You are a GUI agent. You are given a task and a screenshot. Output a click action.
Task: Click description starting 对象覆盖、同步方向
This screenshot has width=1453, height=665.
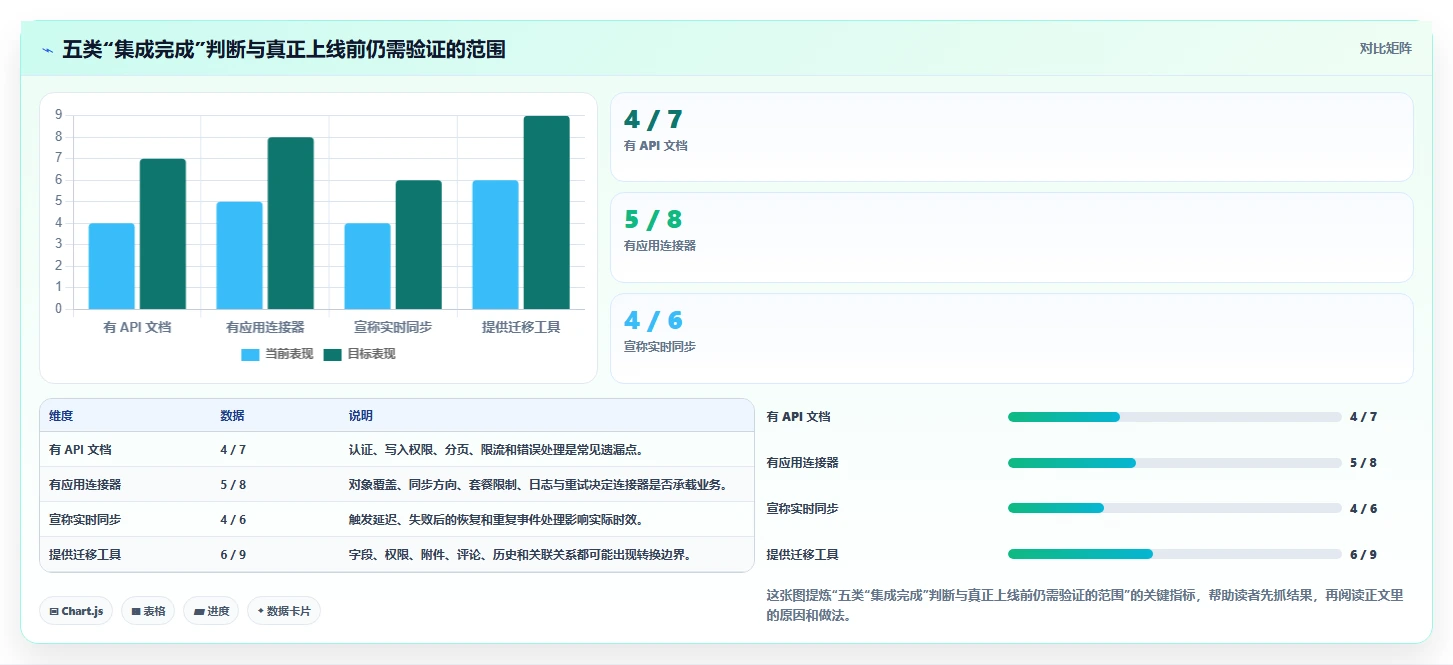(x=538, y=485)
